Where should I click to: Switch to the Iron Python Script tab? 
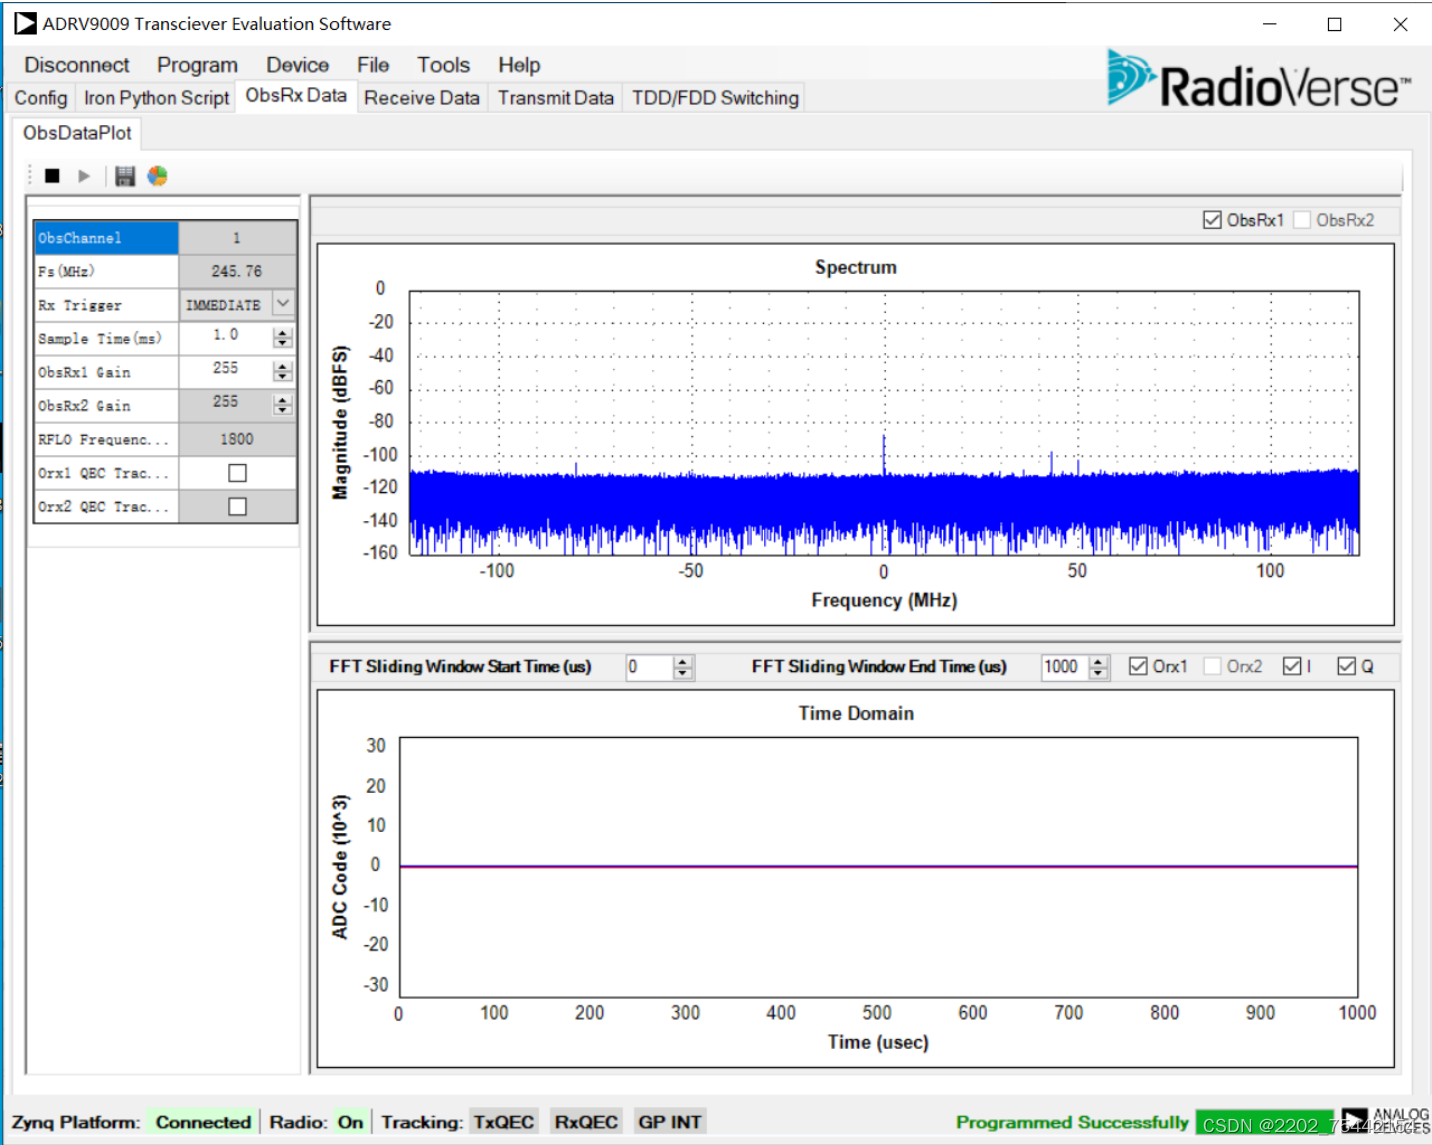pos(156,98)
